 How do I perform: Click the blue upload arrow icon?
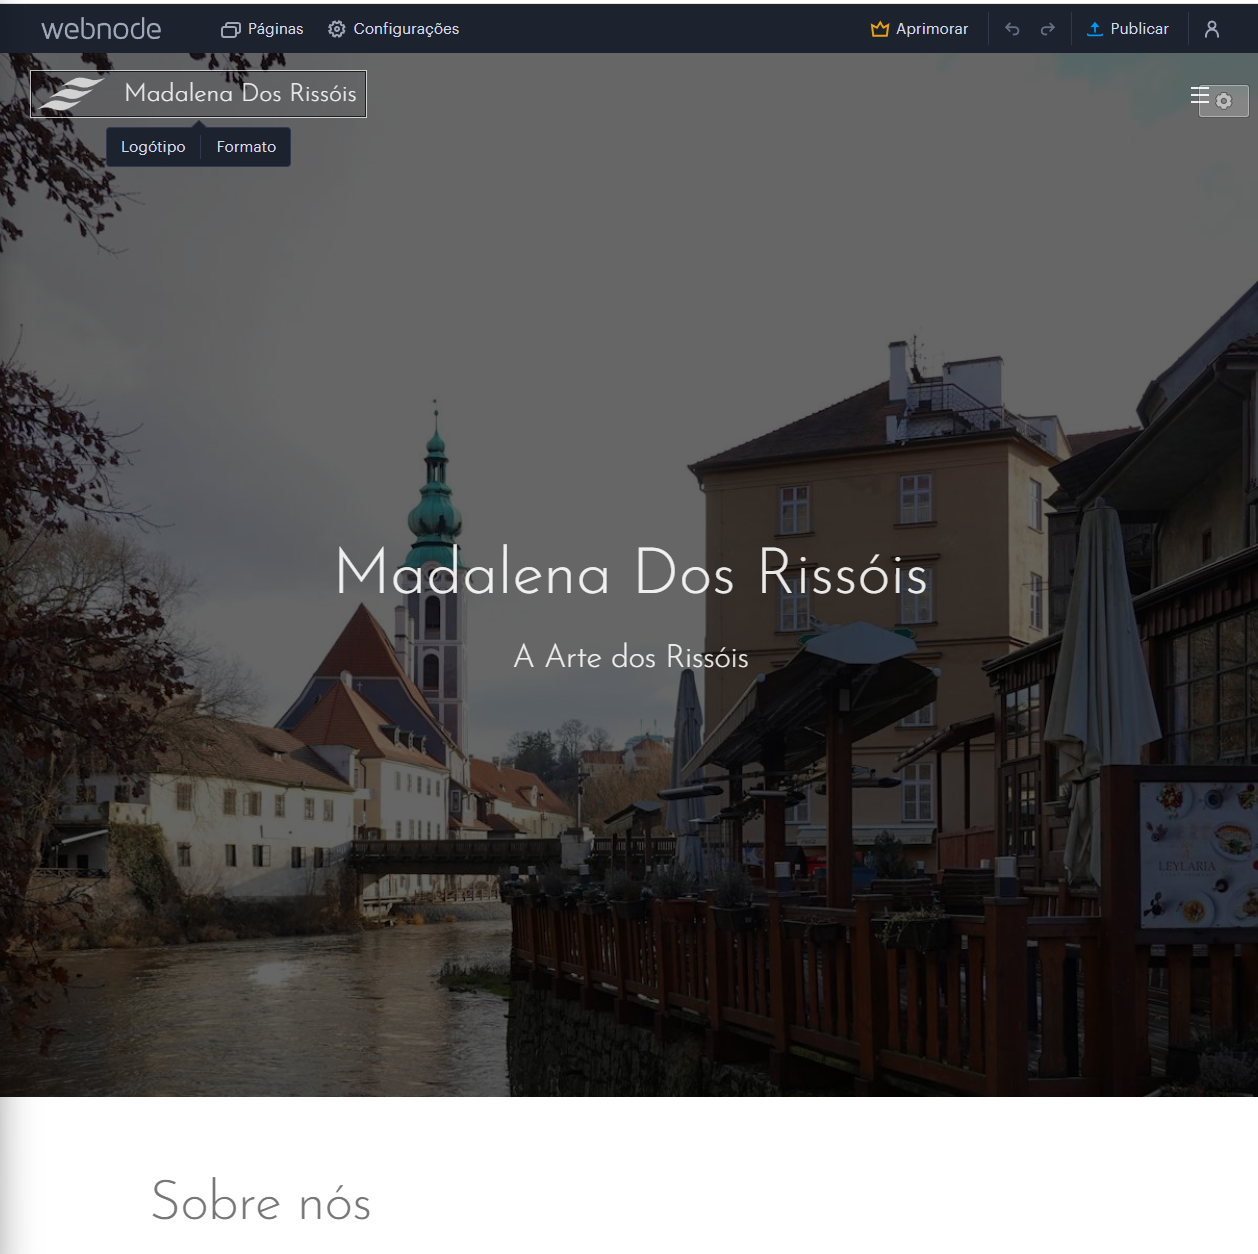1095,30
